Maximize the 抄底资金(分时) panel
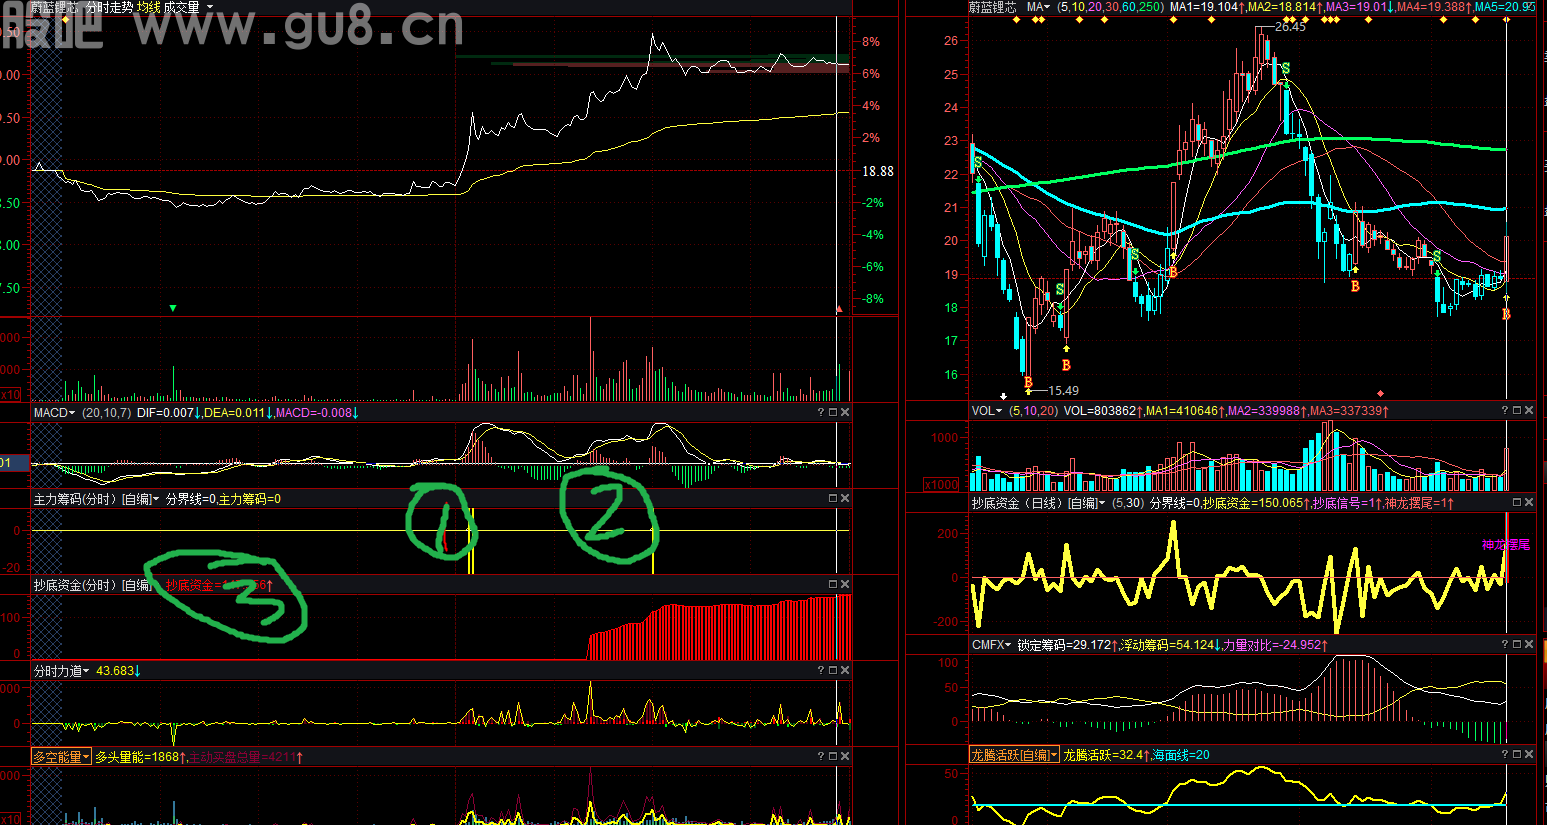This screenshot has width=1547, height=825. [833, 584]
